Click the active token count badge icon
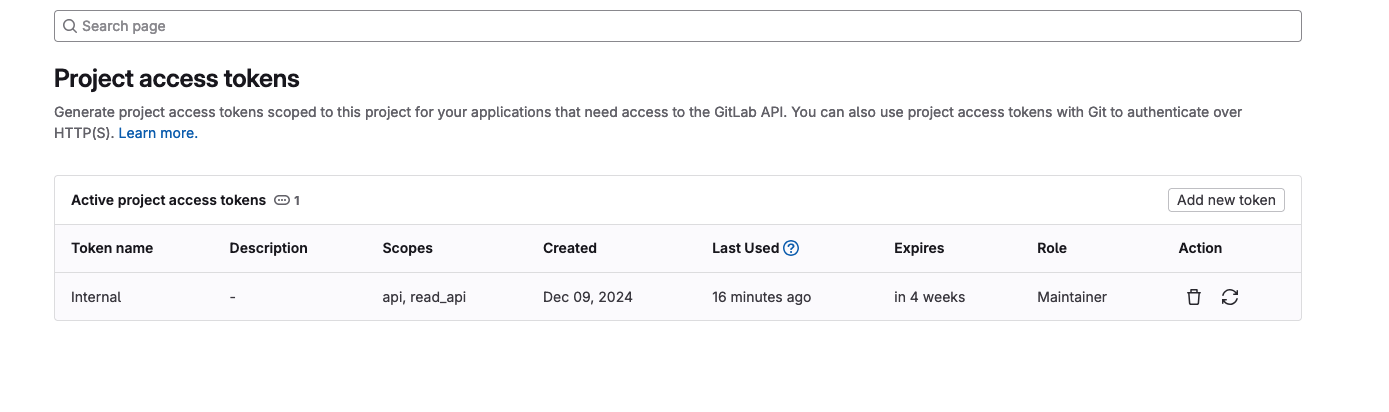The height and width of the screenshot is (412, 1389). 282,200
